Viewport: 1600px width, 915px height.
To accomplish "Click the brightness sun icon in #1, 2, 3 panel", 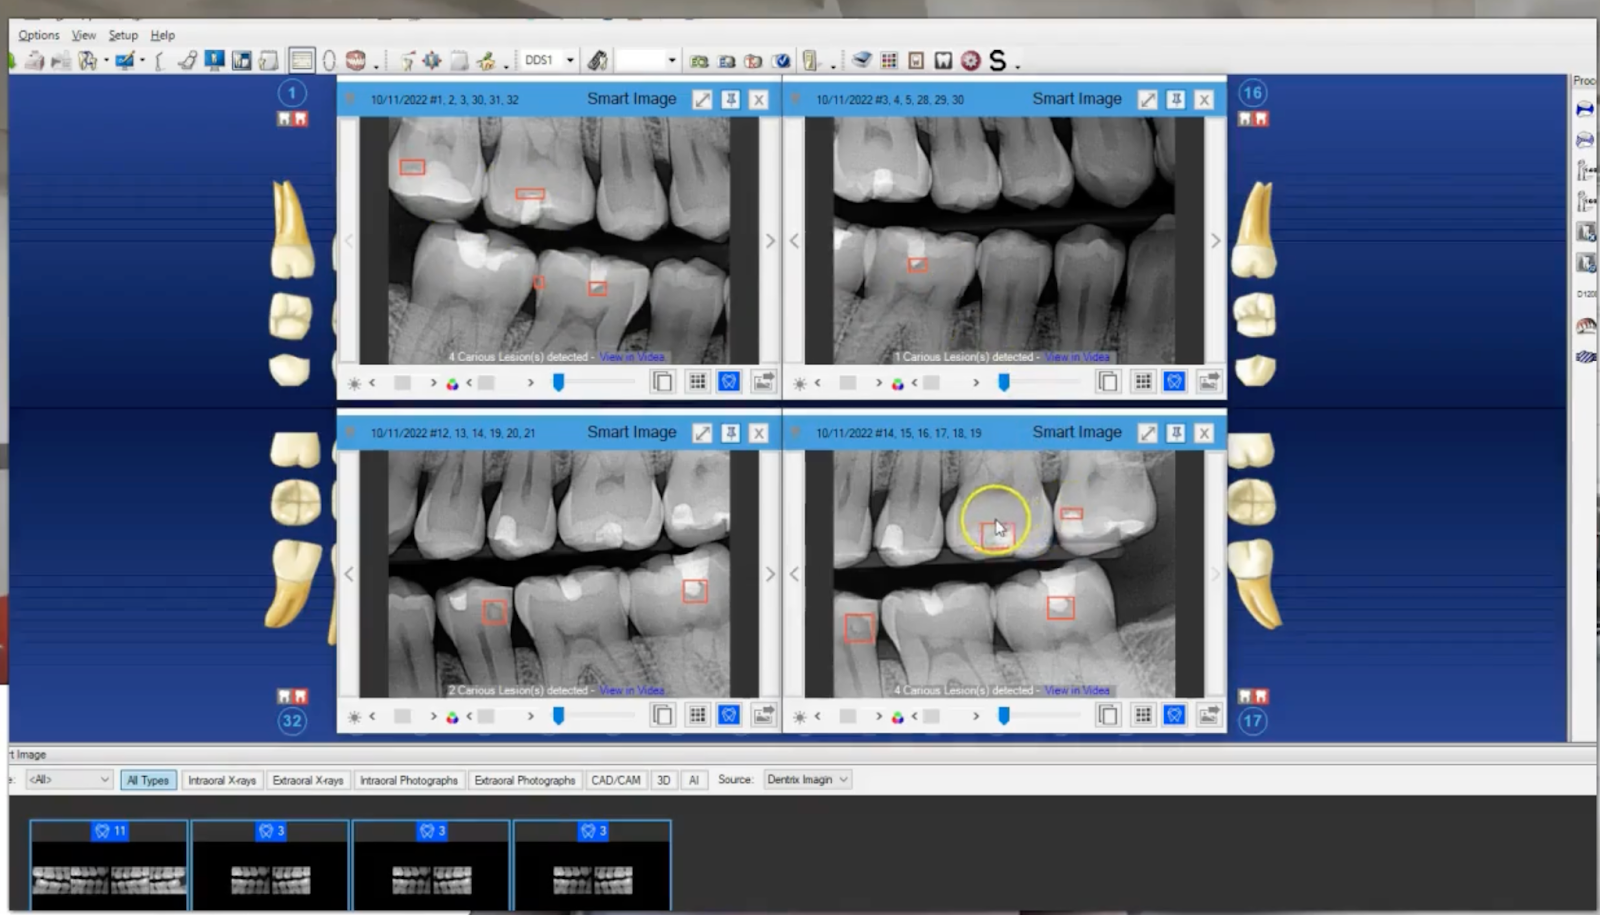I will (x=354, y=383).
